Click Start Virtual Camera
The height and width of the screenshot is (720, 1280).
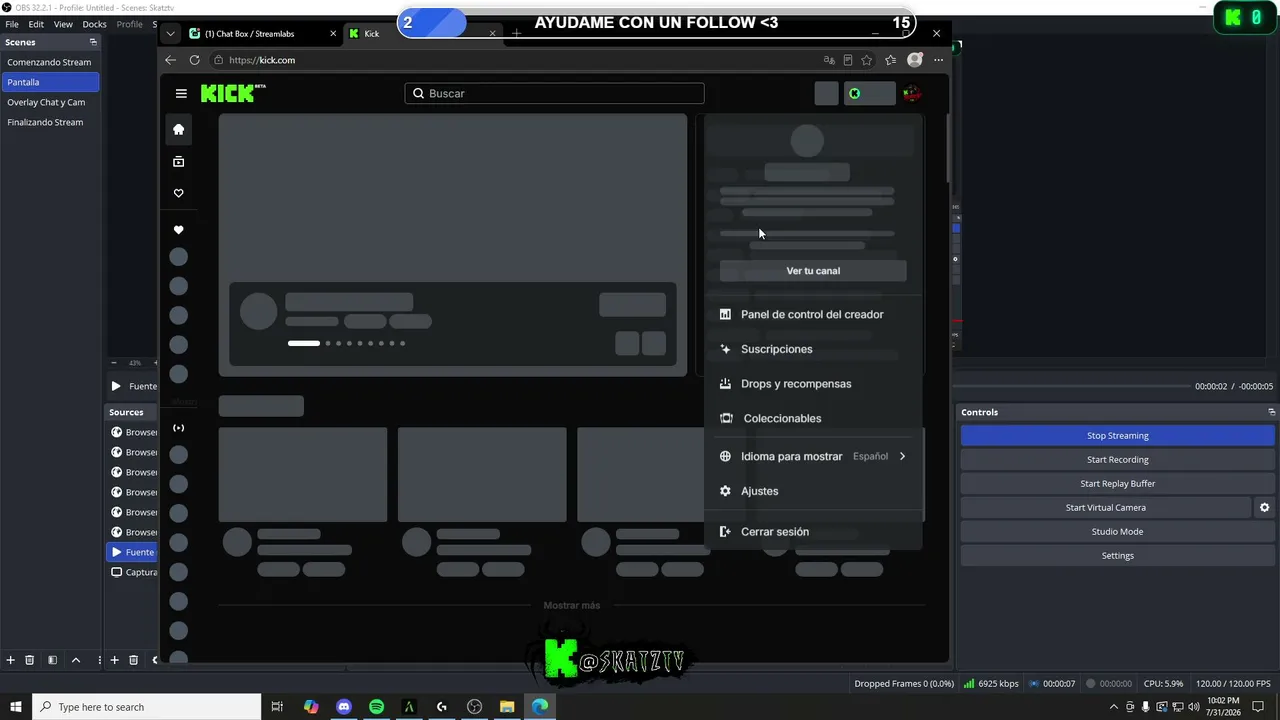1106,508
